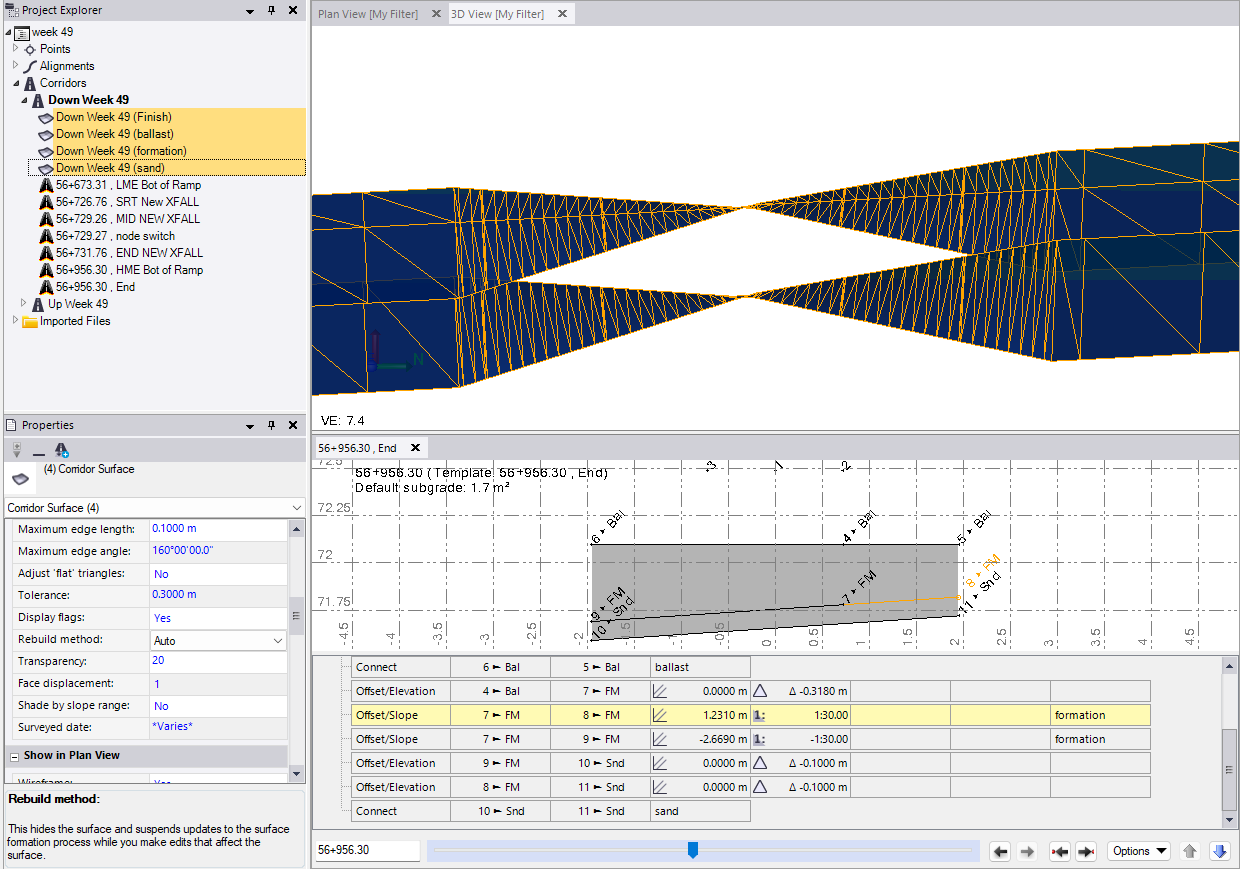Click the station slider handle
Screen dimensions: 1241x869
tap(692, 850)
